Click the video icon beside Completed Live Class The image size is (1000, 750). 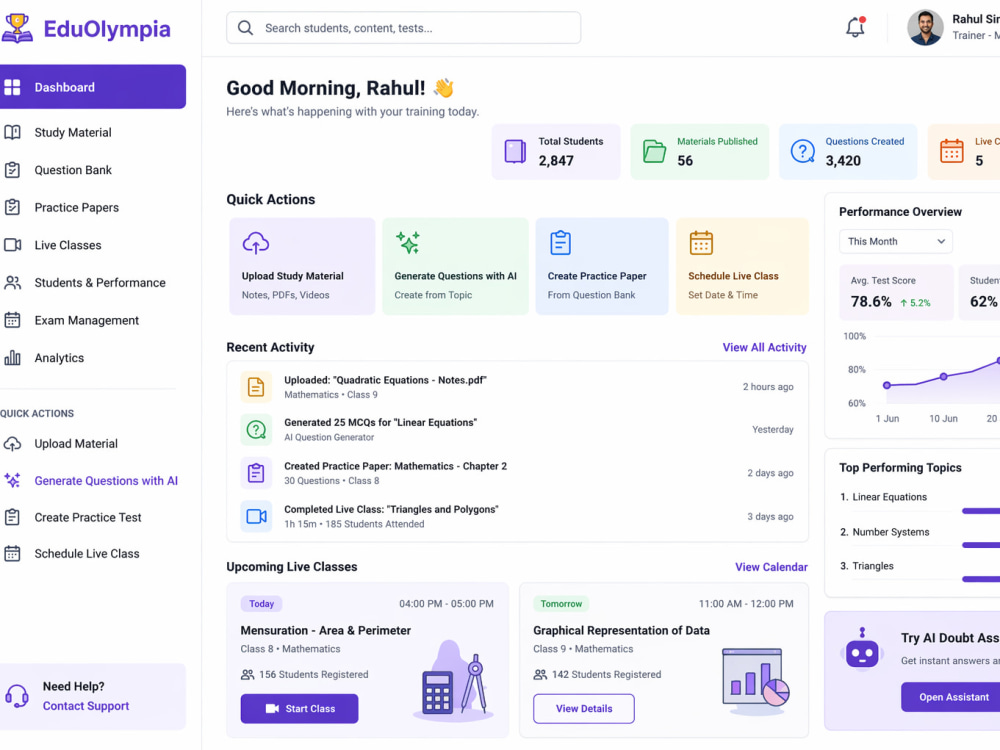point(256,517)
